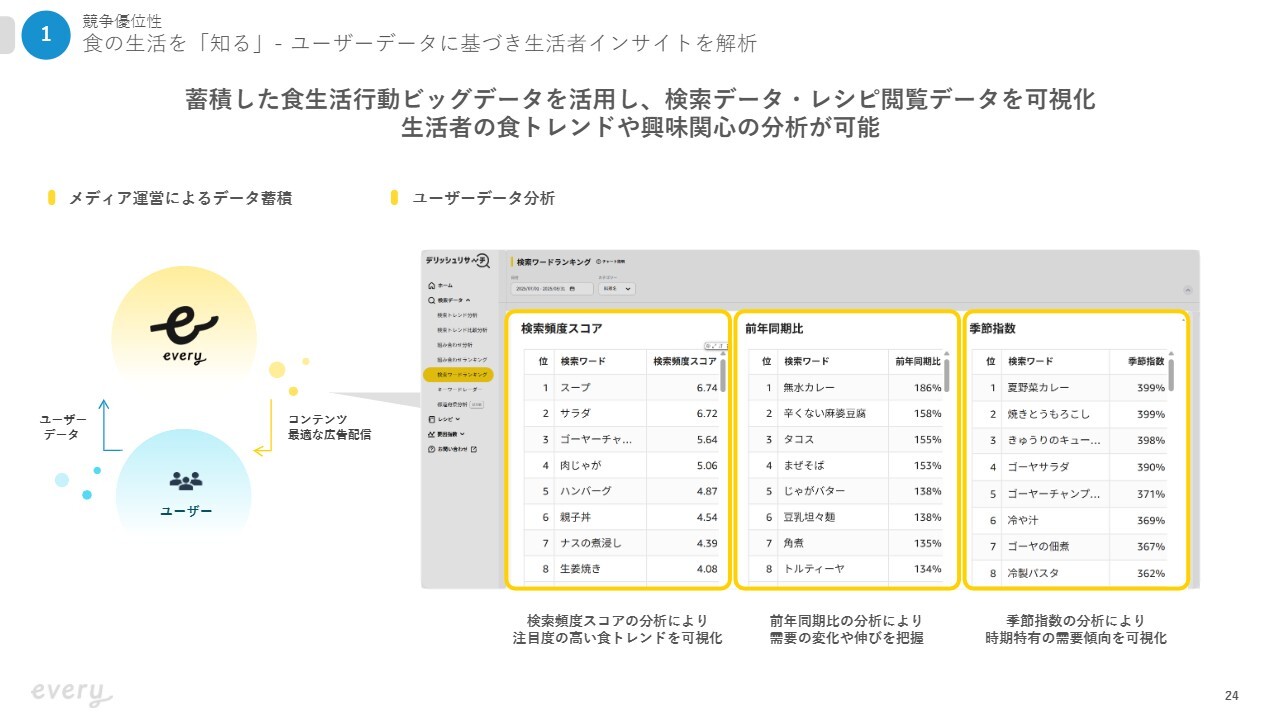Click the レシピ book icon in sidebar
This screenshot has height=720, width=1280.
431,419
